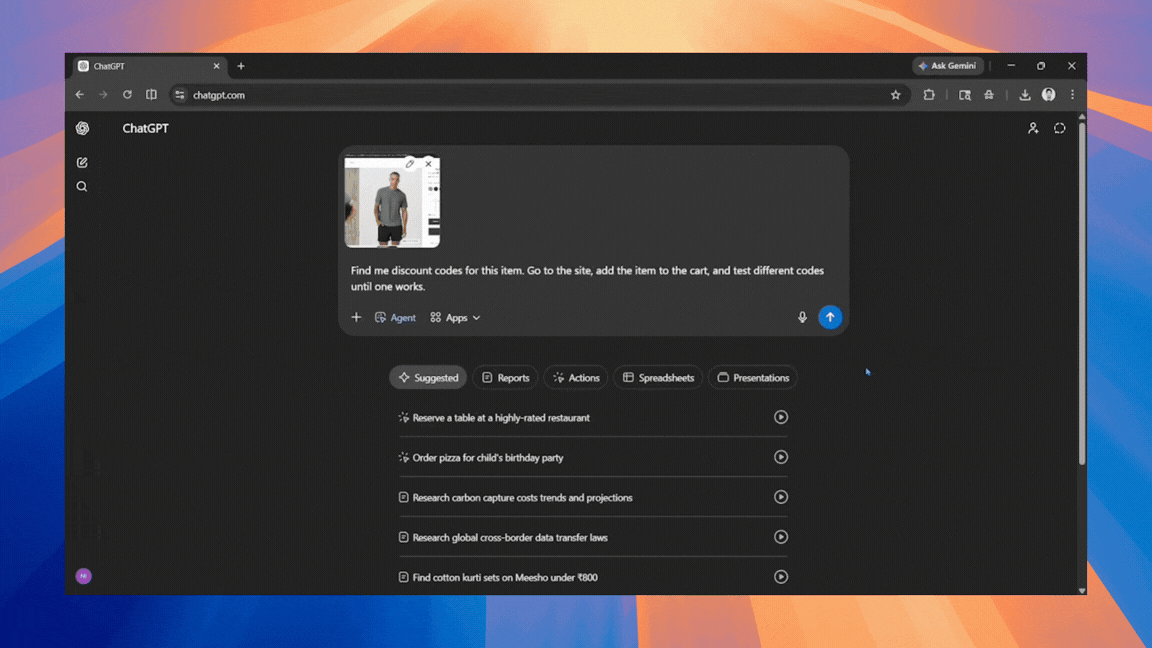Screen dimensions: 1152x648
Task: Open the new chat compose icon
Action: (82, 162)
